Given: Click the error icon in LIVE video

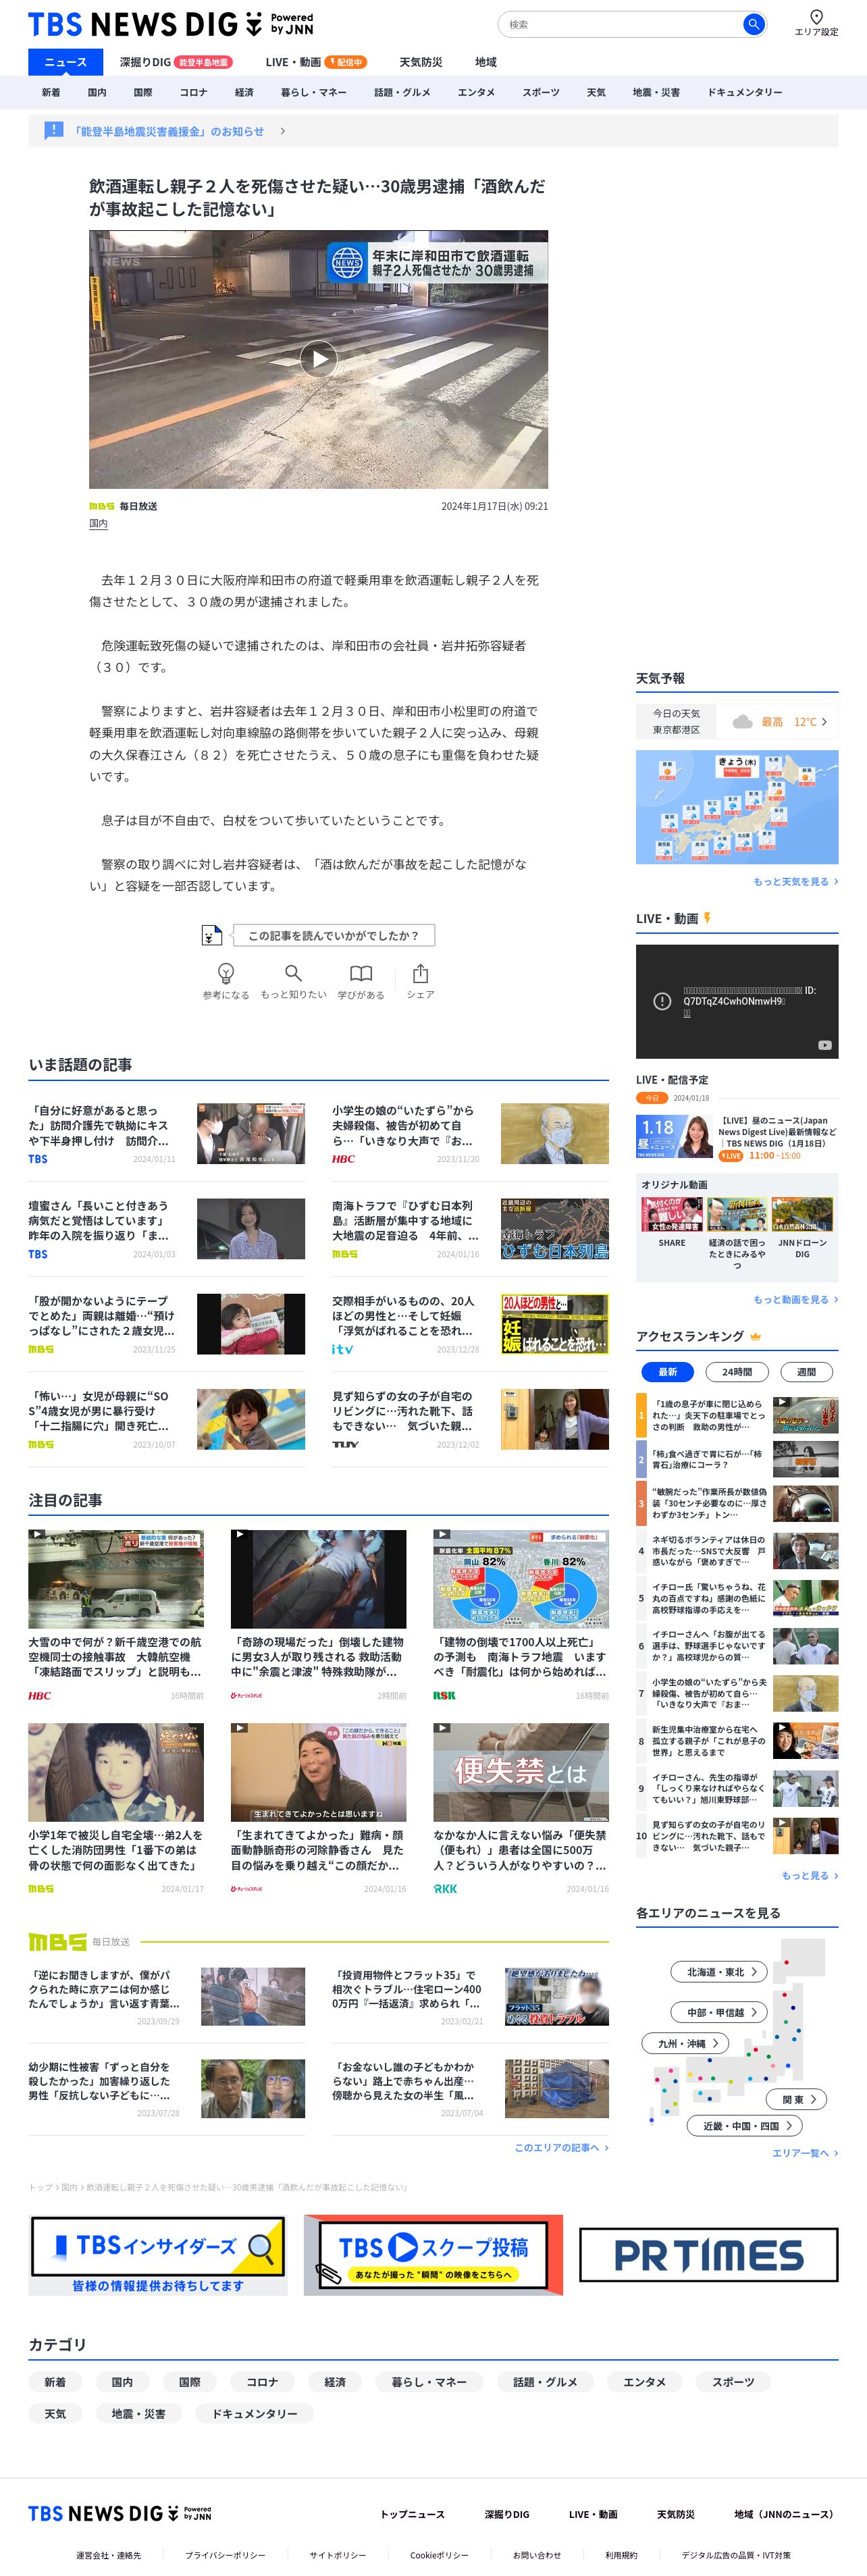Looking at the screenshot, I should [662, 1001].
